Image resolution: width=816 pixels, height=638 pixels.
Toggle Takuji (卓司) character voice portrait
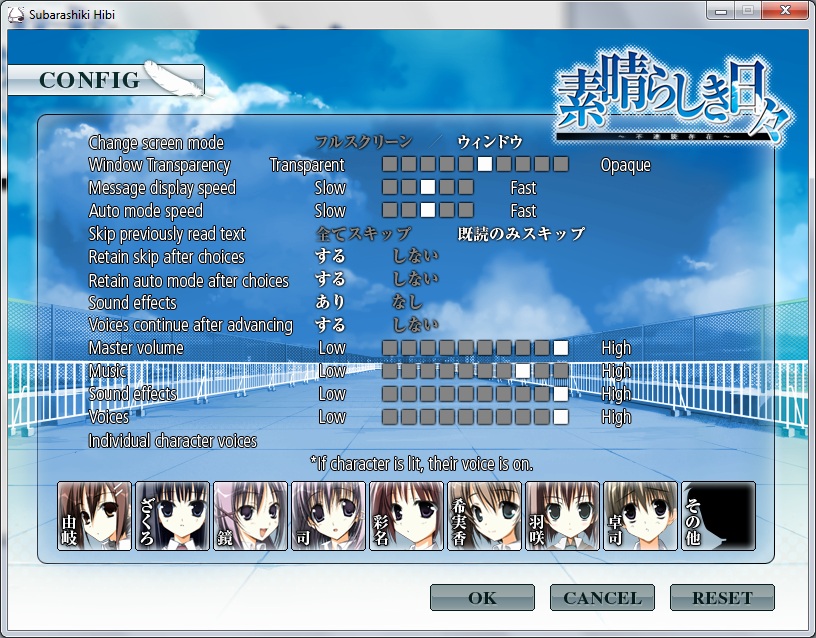point(641,516)
